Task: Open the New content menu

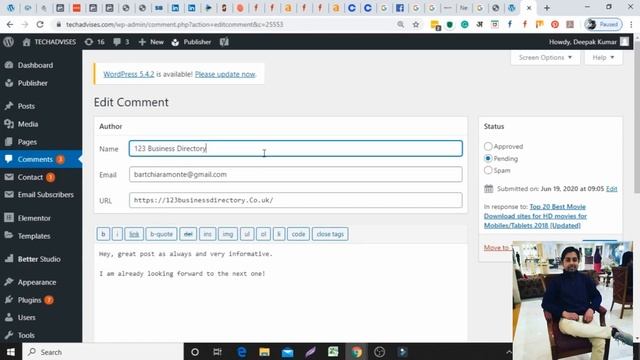Action: [151, 42]
